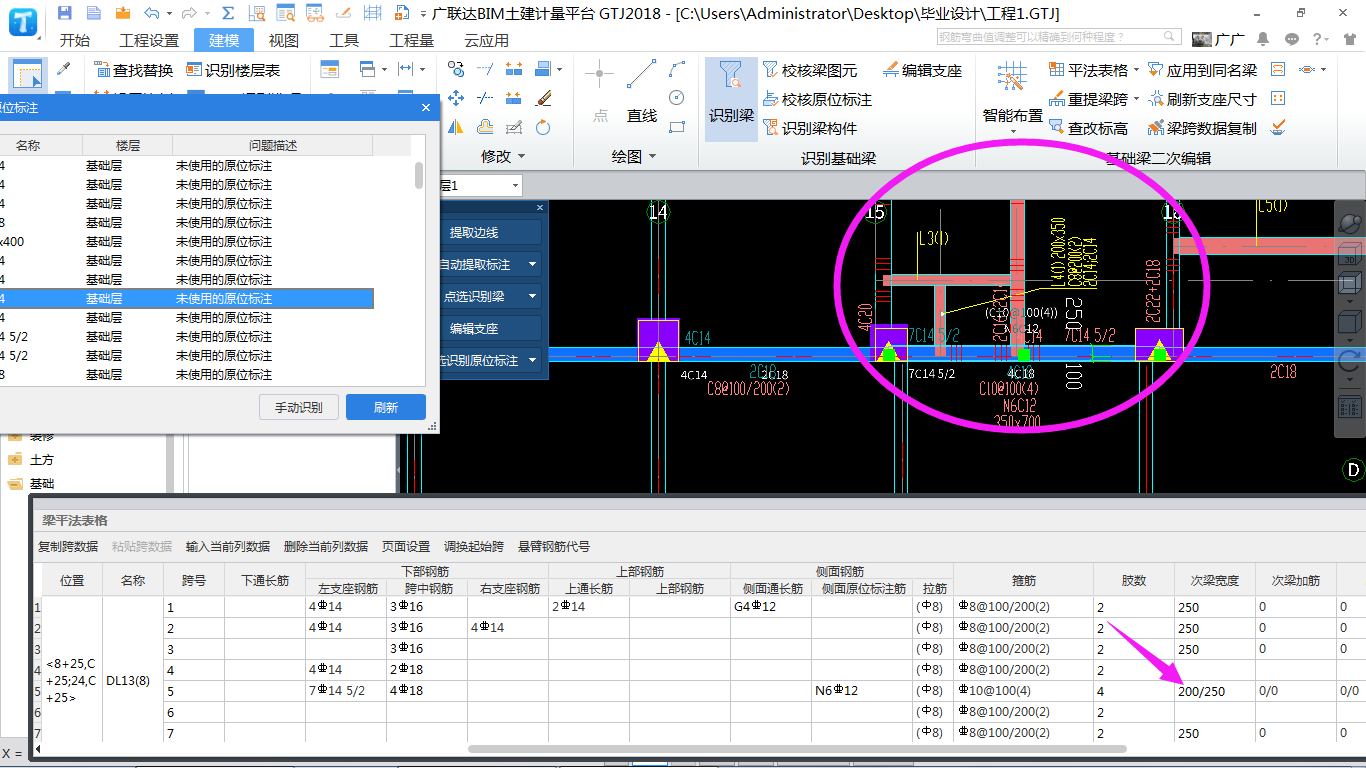Screen dimensions: 1366x768
Task: Open the 自动提取标注 dropdown arrow
Action: click(533, 265)
